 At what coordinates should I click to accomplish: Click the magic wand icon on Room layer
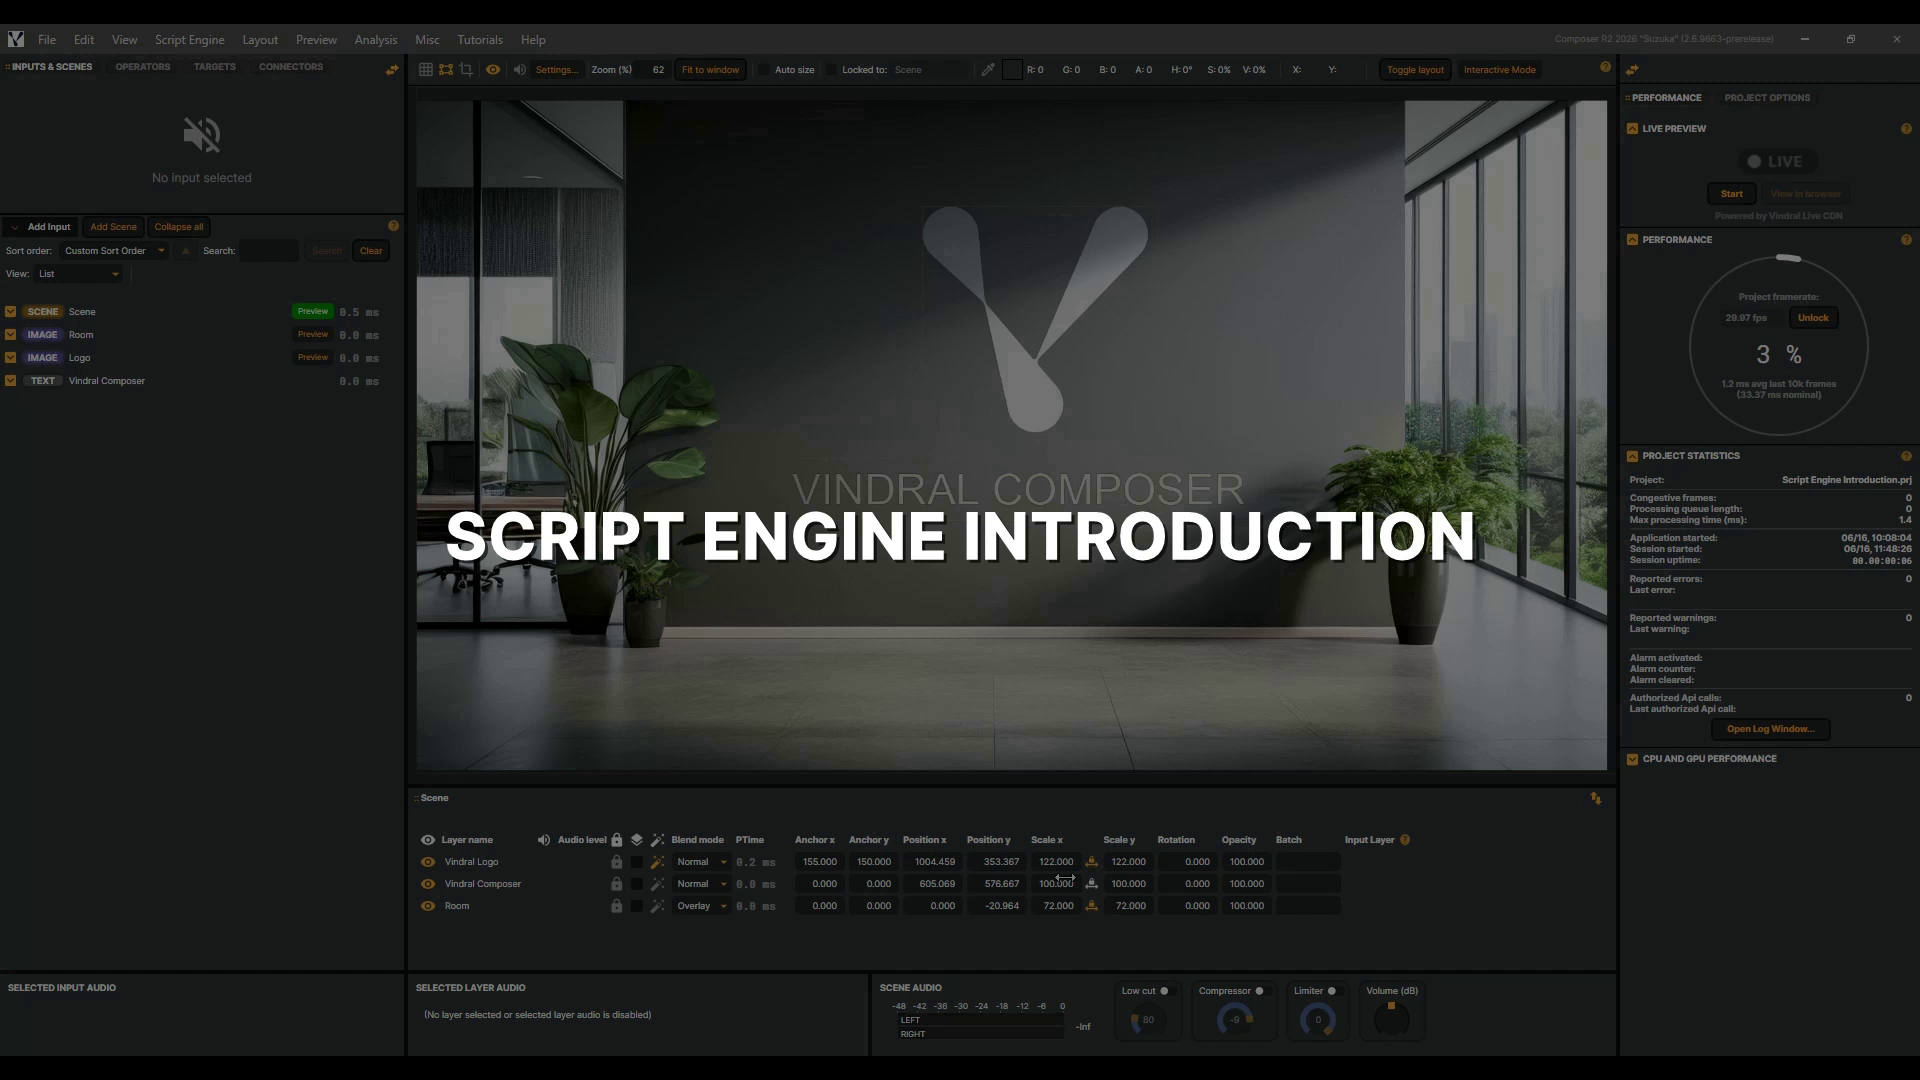657,906
